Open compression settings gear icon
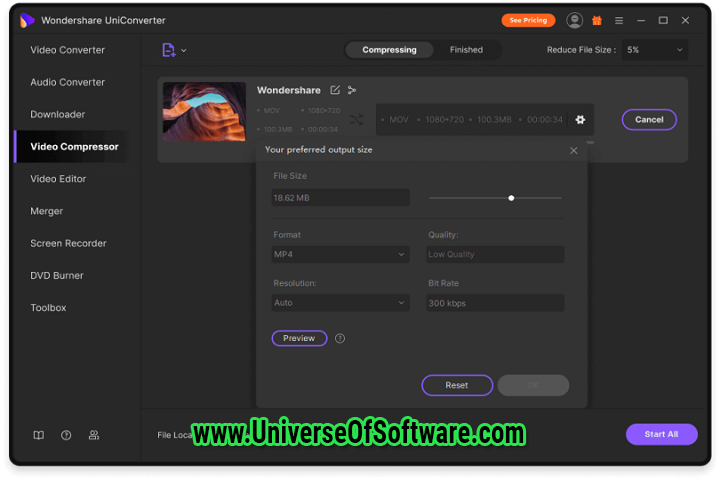The height and width of the screenshot is (480, 720). (580, 119)
